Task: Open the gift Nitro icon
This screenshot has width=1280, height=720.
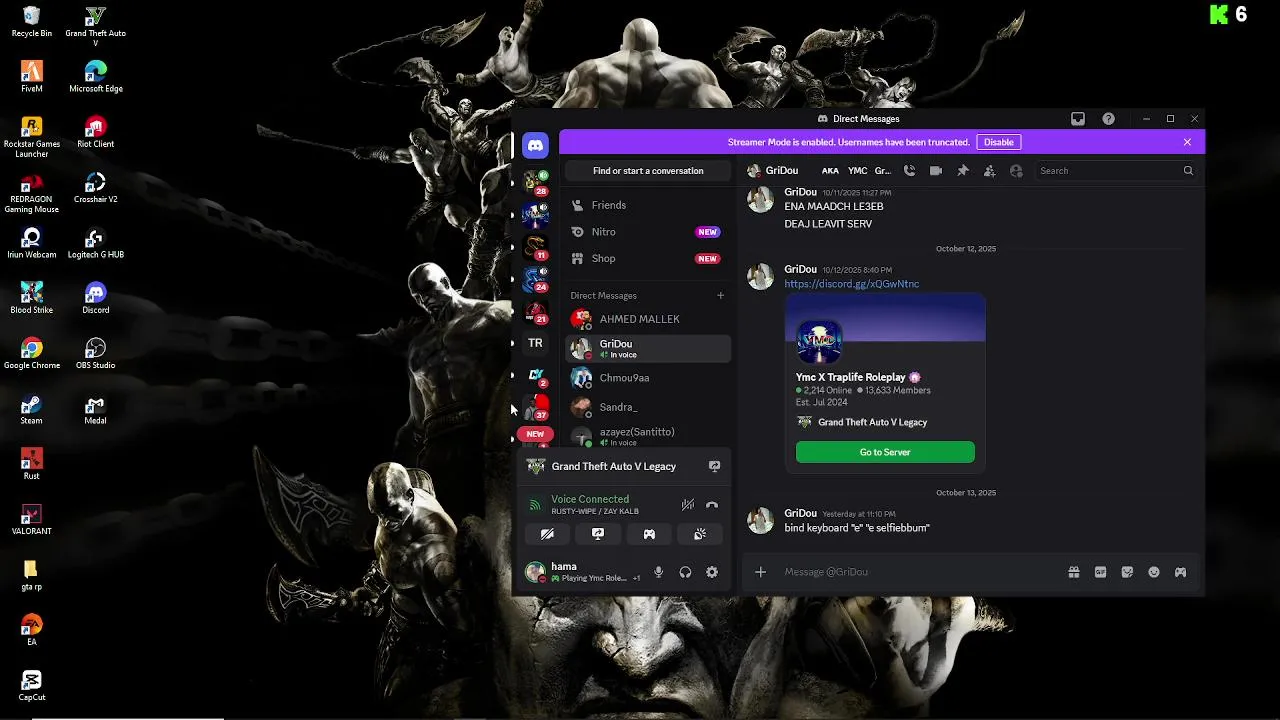Action: (1074, 572)
